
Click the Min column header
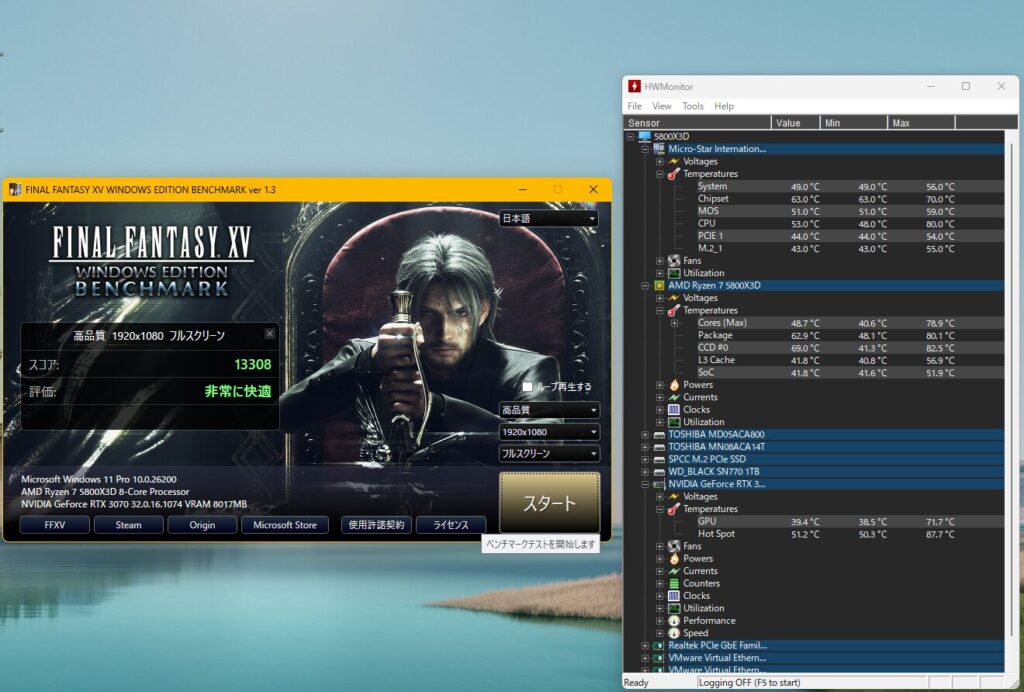coord(853,123)
